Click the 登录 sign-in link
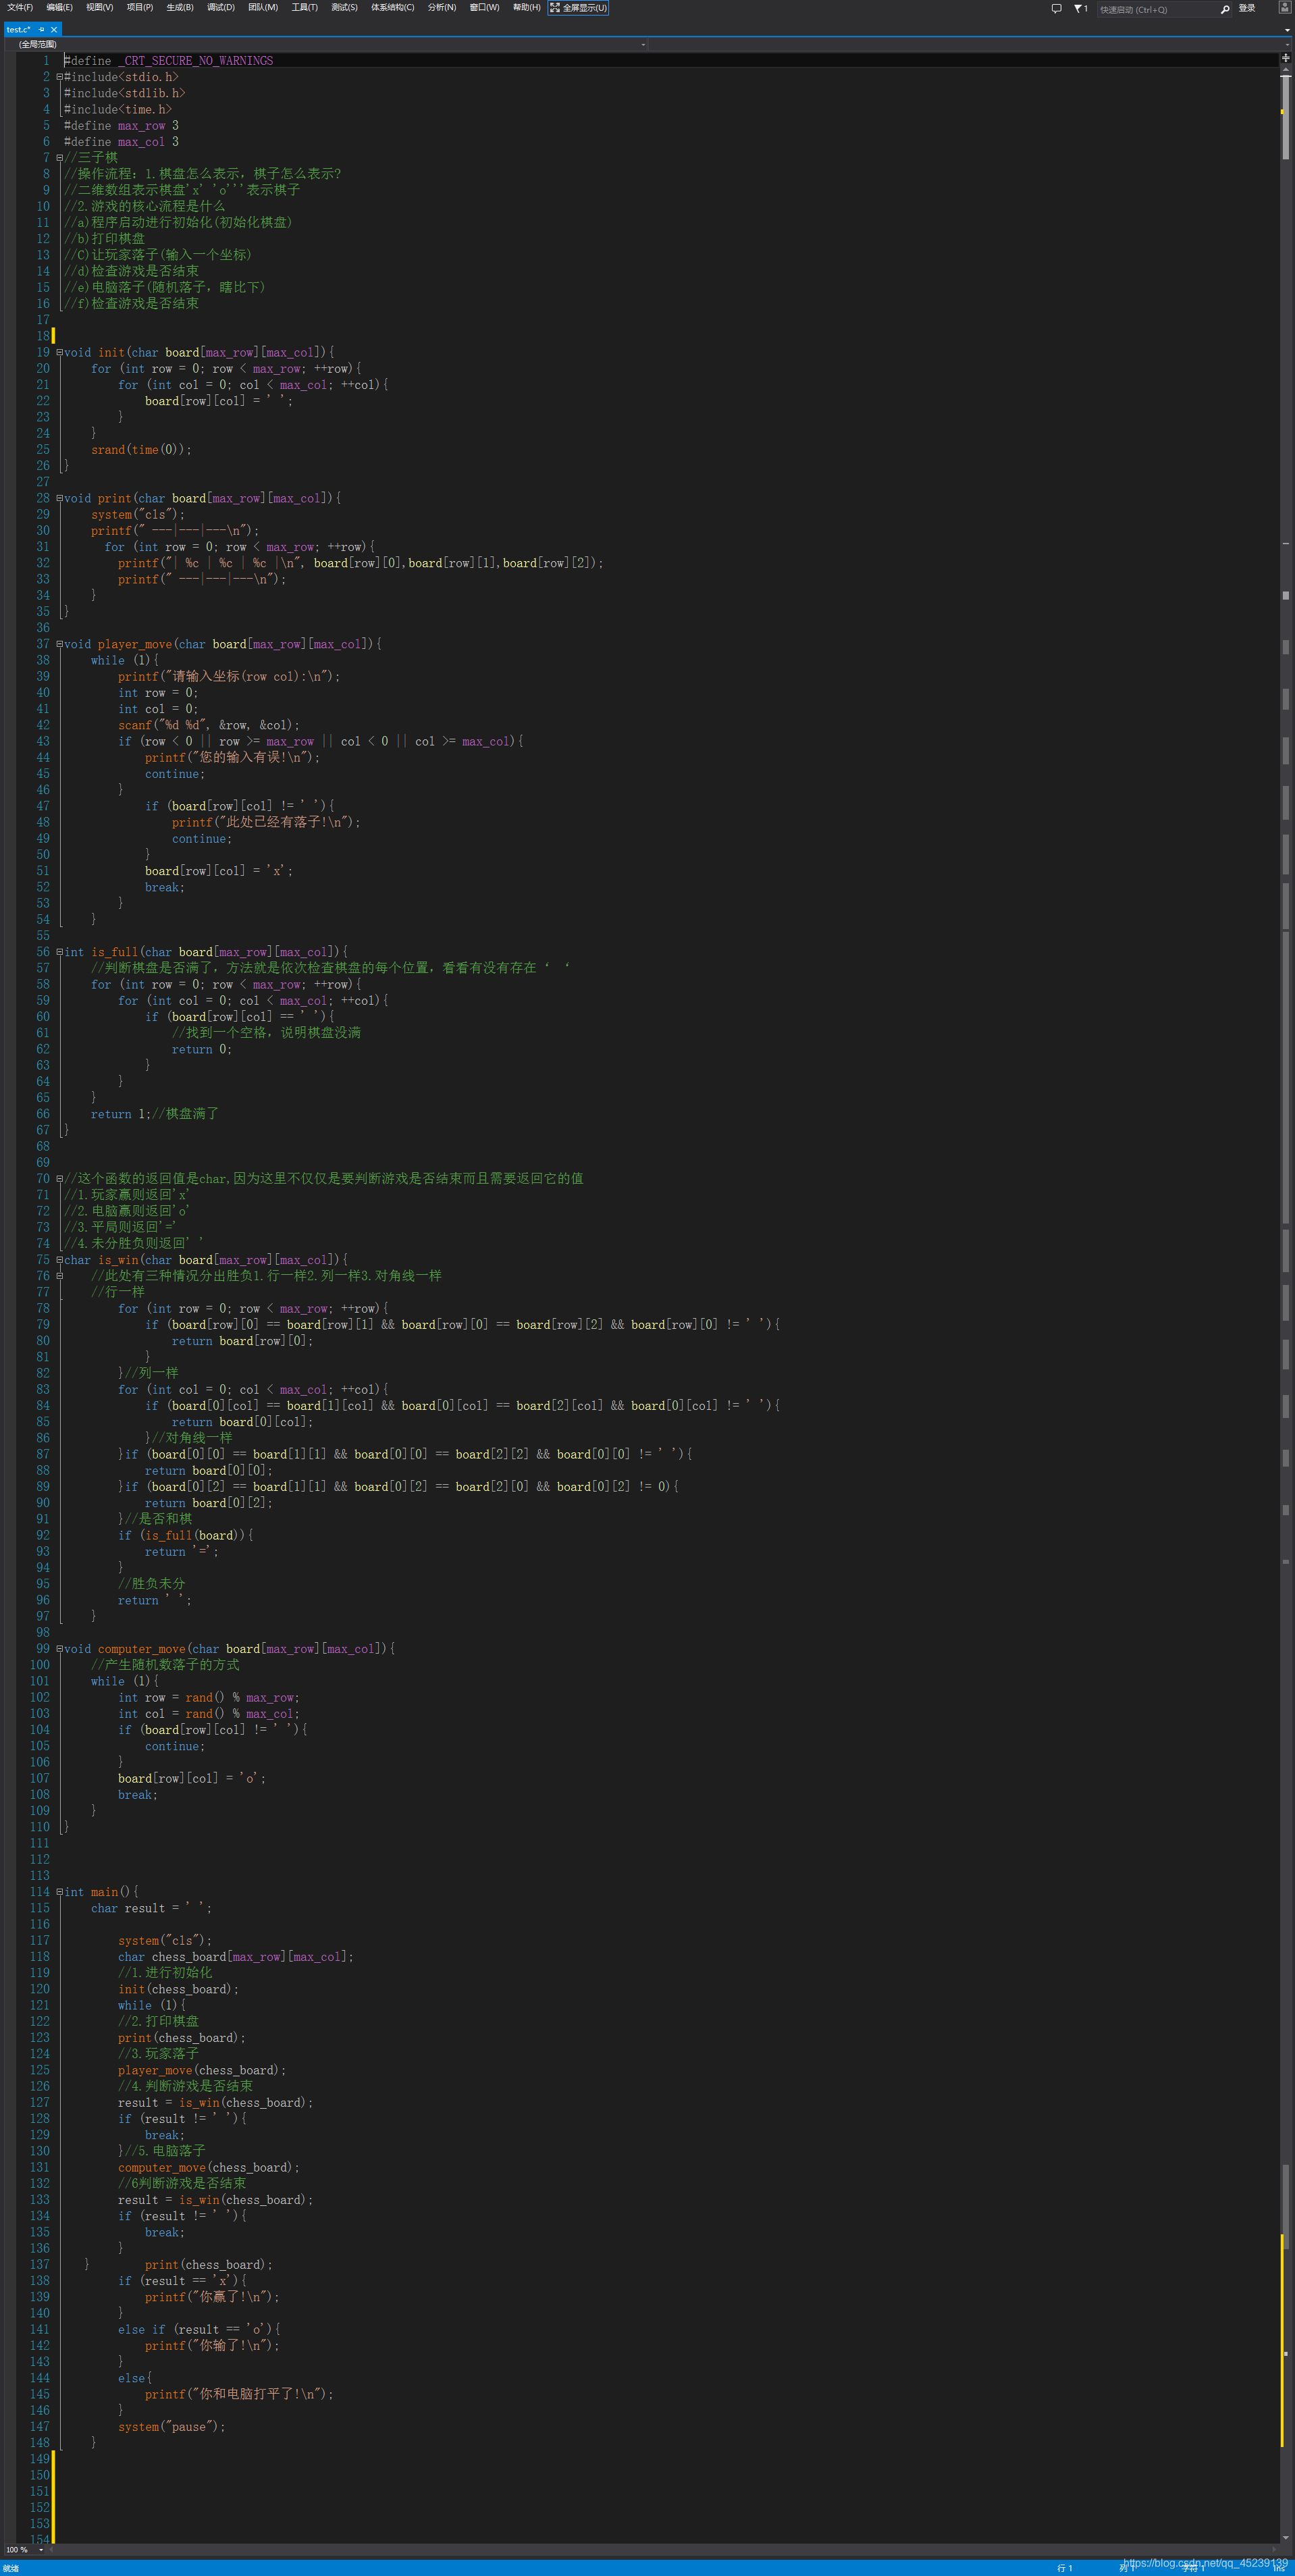1295x2576 pixels. [x=1247, y=8]
